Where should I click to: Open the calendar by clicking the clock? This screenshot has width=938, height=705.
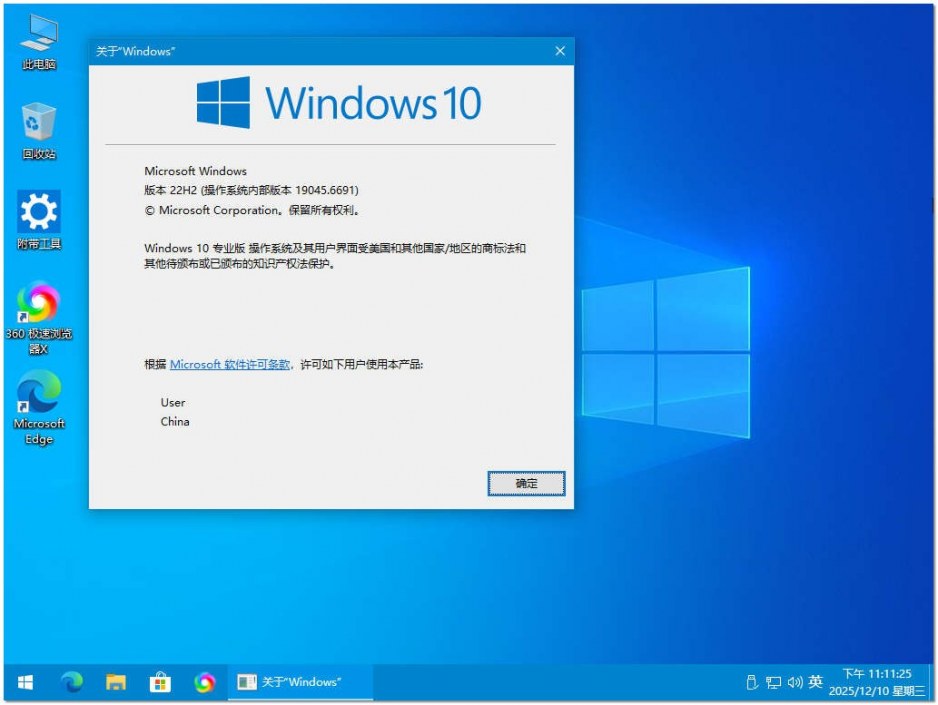click(x=878, y=682)
